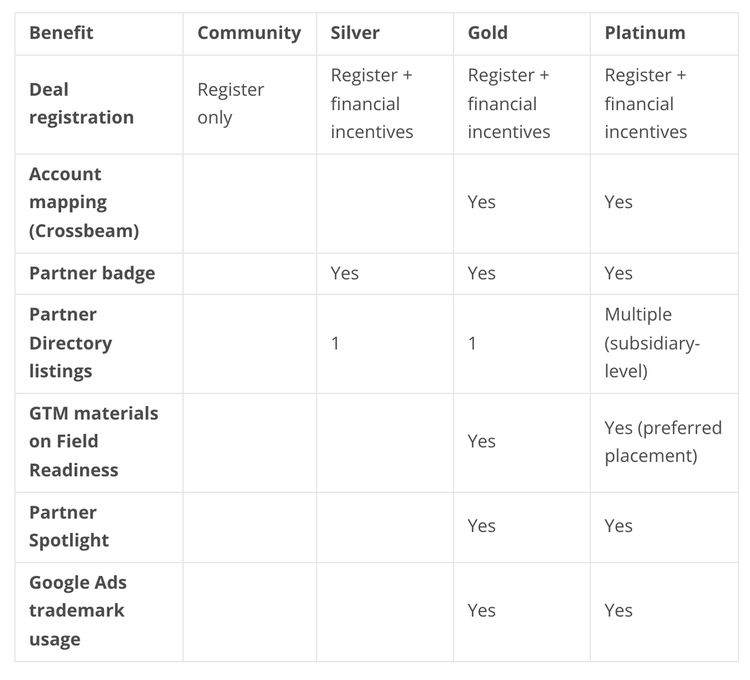The height and width of the screenshot is (680, 750).
Task: Select the Partner Spotlight row label
Action: click(69, 526)
